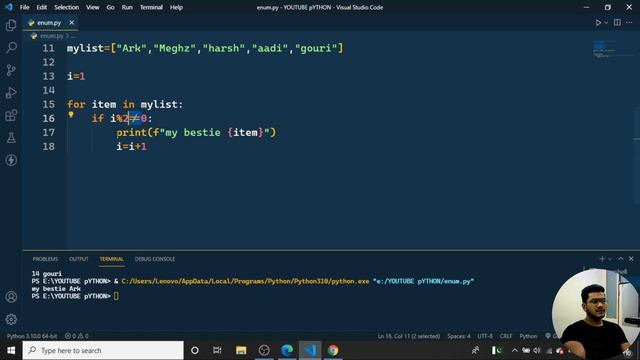The image size is (640, 360).
Task: Open editor More Actions ellipsis
Action: click(629, 22)
